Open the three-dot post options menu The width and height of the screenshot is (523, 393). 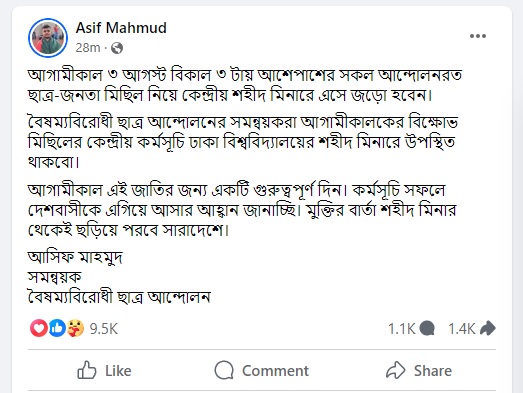tap(478, 36)
